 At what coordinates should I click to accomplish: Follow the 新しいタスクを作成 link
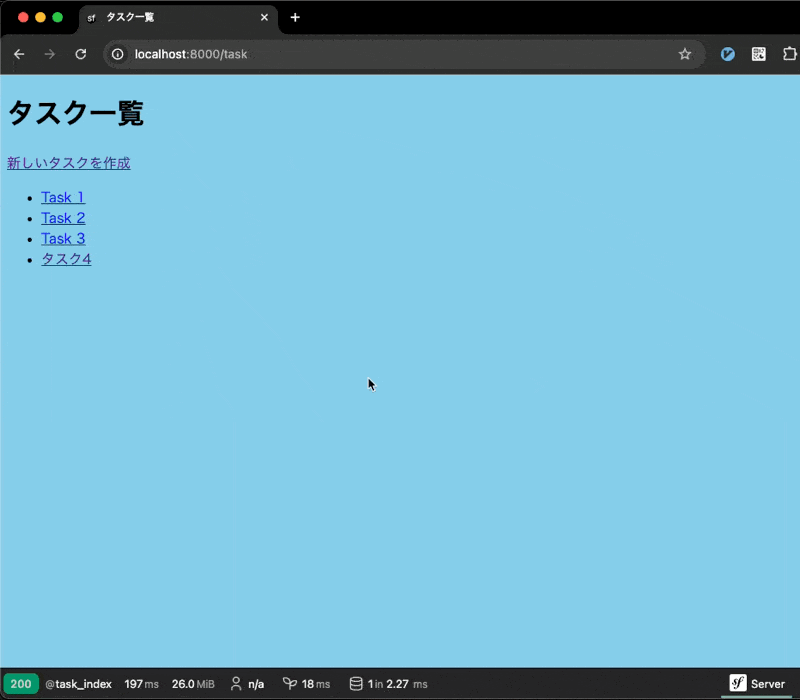pos(67,162)
